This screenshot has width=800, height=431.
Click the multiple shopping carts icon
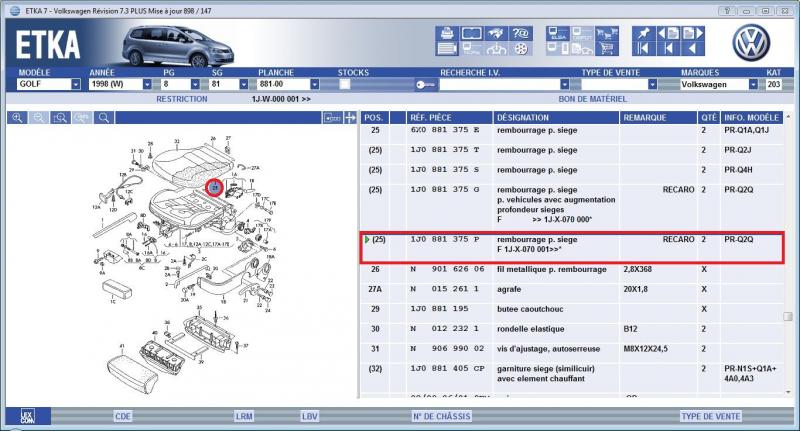[x=607, y=33]
